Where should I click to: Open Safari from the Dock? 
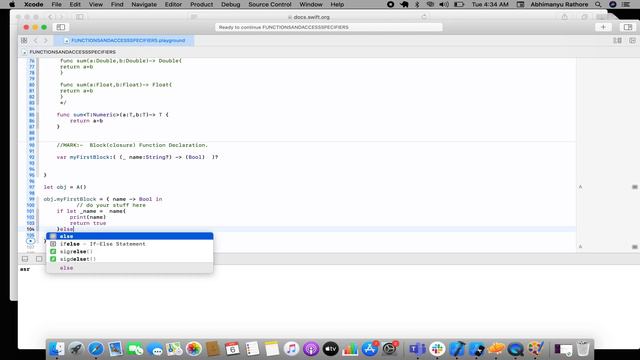pos(96,349)
